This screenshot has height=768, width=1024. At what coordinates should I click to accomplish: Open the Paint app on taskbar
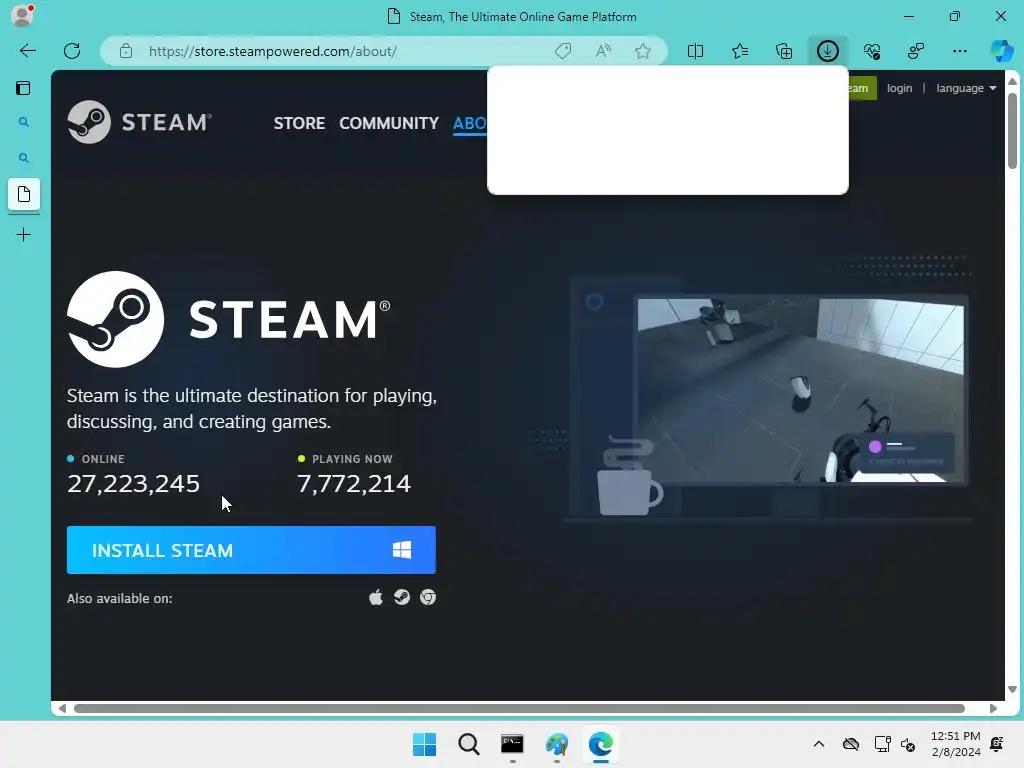(x=556, y=744)
